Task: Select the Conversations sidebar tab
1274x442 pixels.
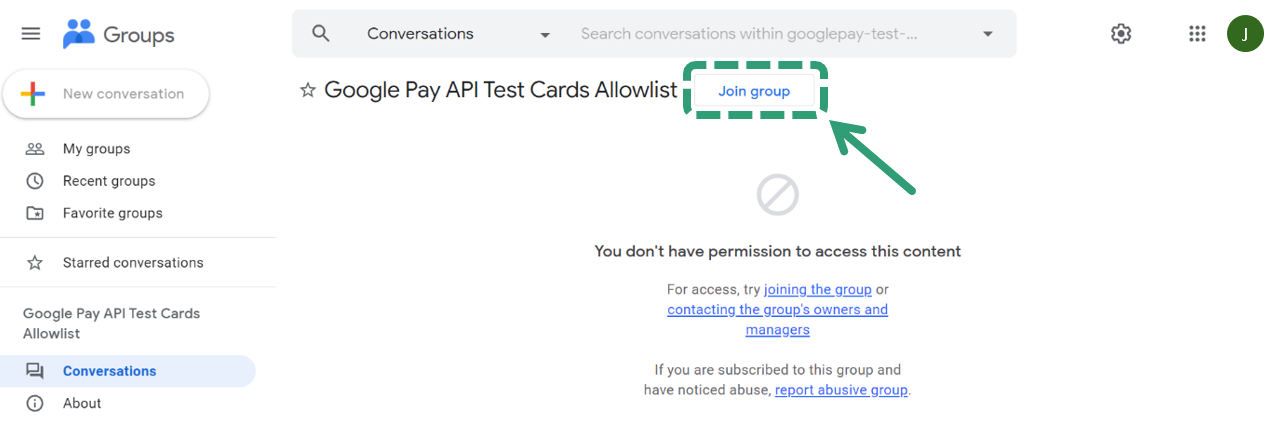Action: pyautogui.click(x=109, y=371)
